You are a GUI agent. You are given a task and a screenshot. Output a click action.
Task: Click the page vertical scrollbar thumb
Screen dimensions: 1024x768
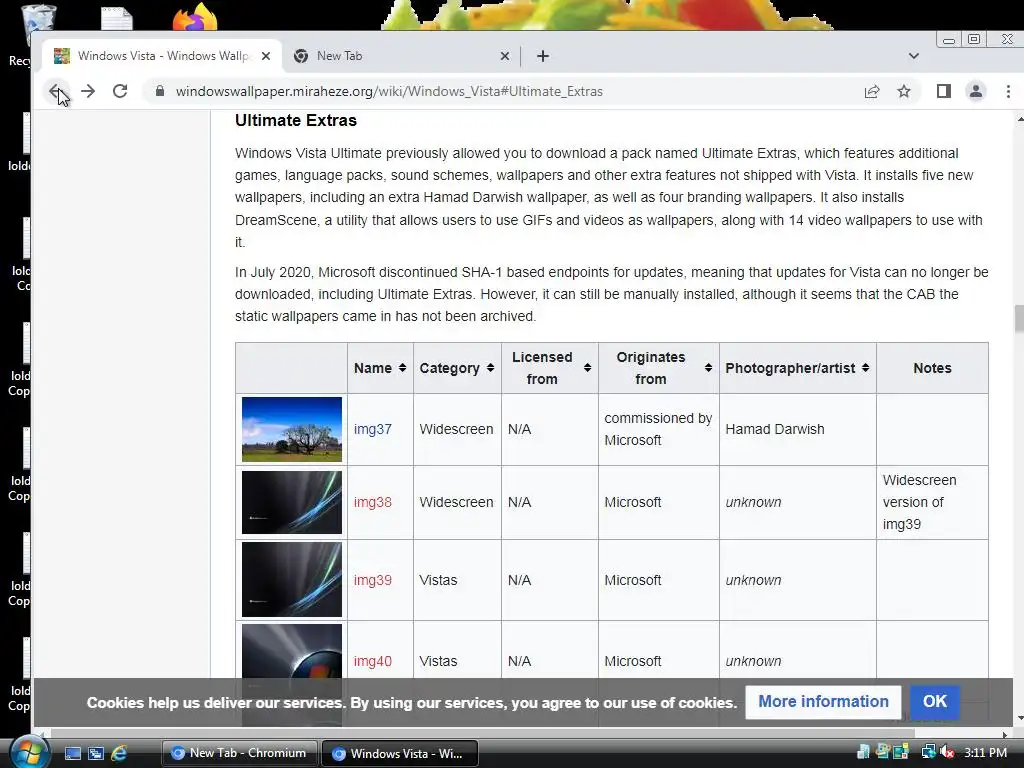[1018, 319]
